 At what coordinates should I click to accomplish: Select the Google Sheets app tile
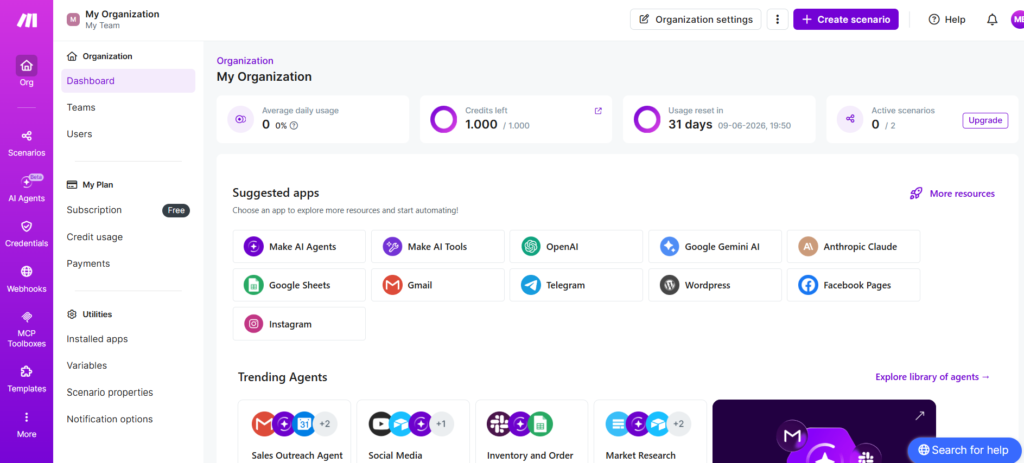tap(299, 285)
